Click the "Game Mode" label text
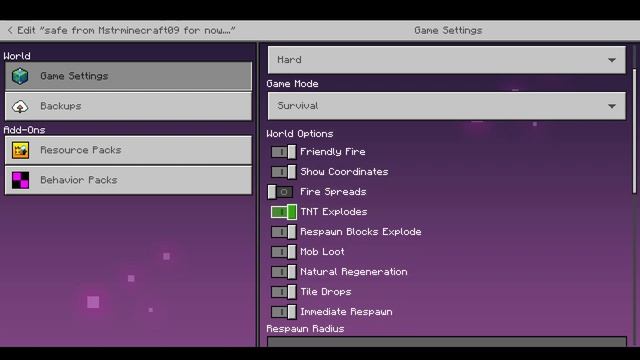Screen dimensions: 640x360 (x=292, y=84)
